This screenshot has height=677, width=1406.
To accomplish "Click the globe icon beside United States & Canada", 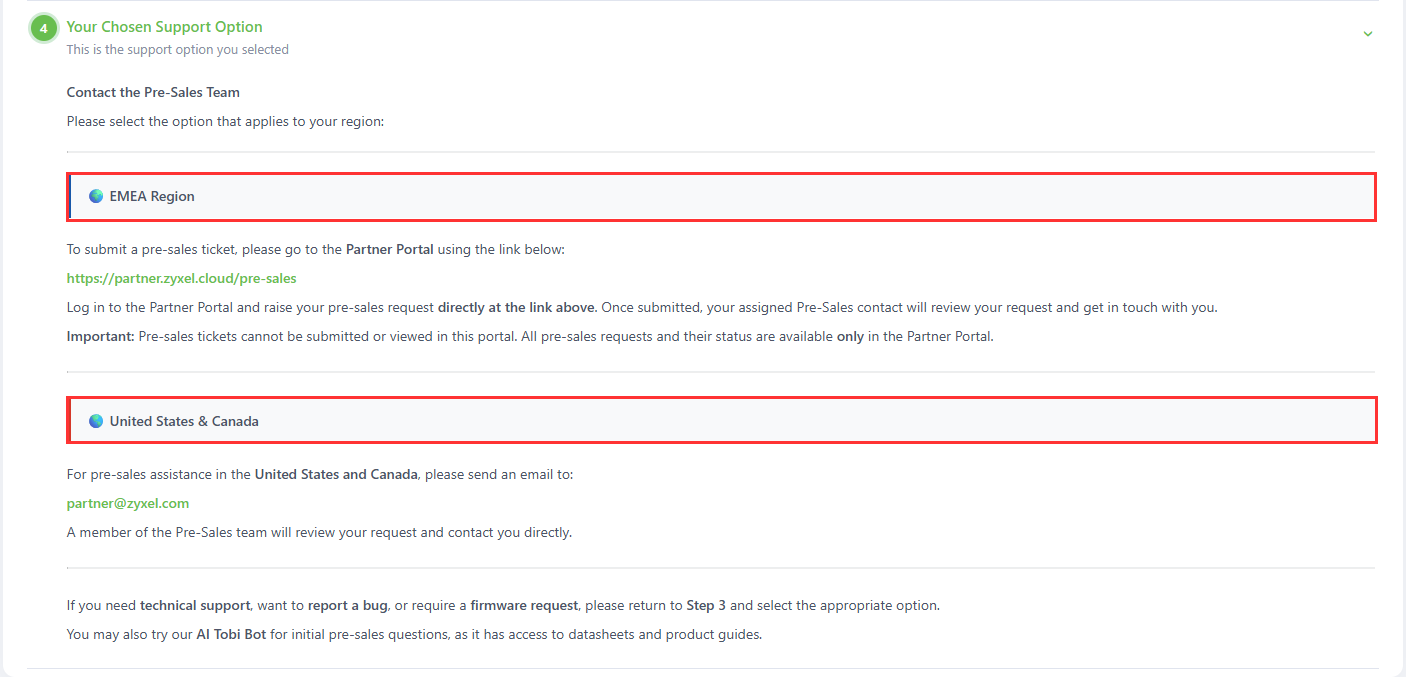I will [96, 421].
